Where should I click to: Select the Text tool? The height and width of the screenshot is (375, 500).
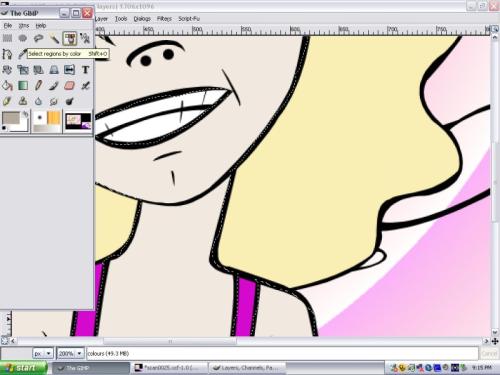(x=85, y=70)
